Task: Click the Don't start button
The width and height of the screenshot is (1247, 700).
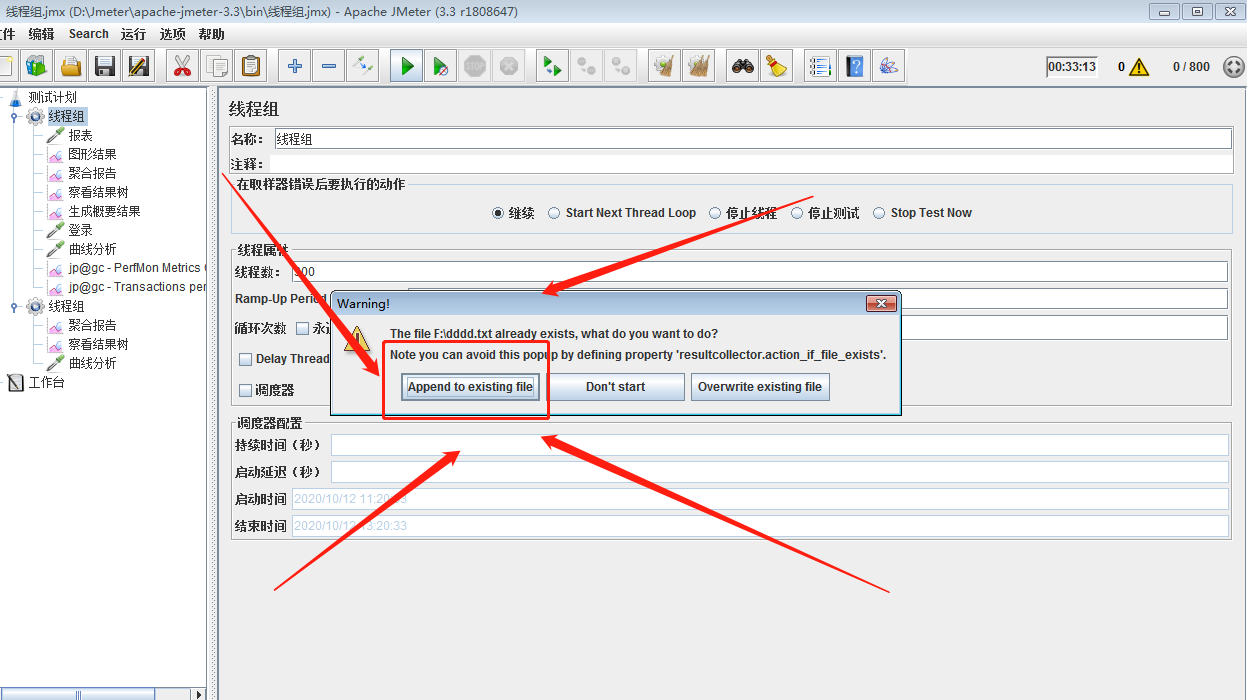Action: coord(615,387)
